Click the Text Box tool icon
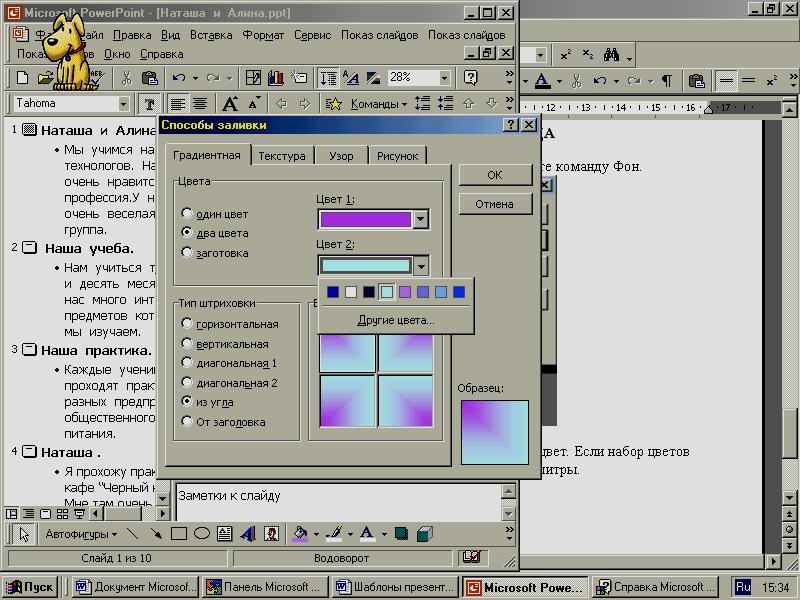 pos(224,534)
